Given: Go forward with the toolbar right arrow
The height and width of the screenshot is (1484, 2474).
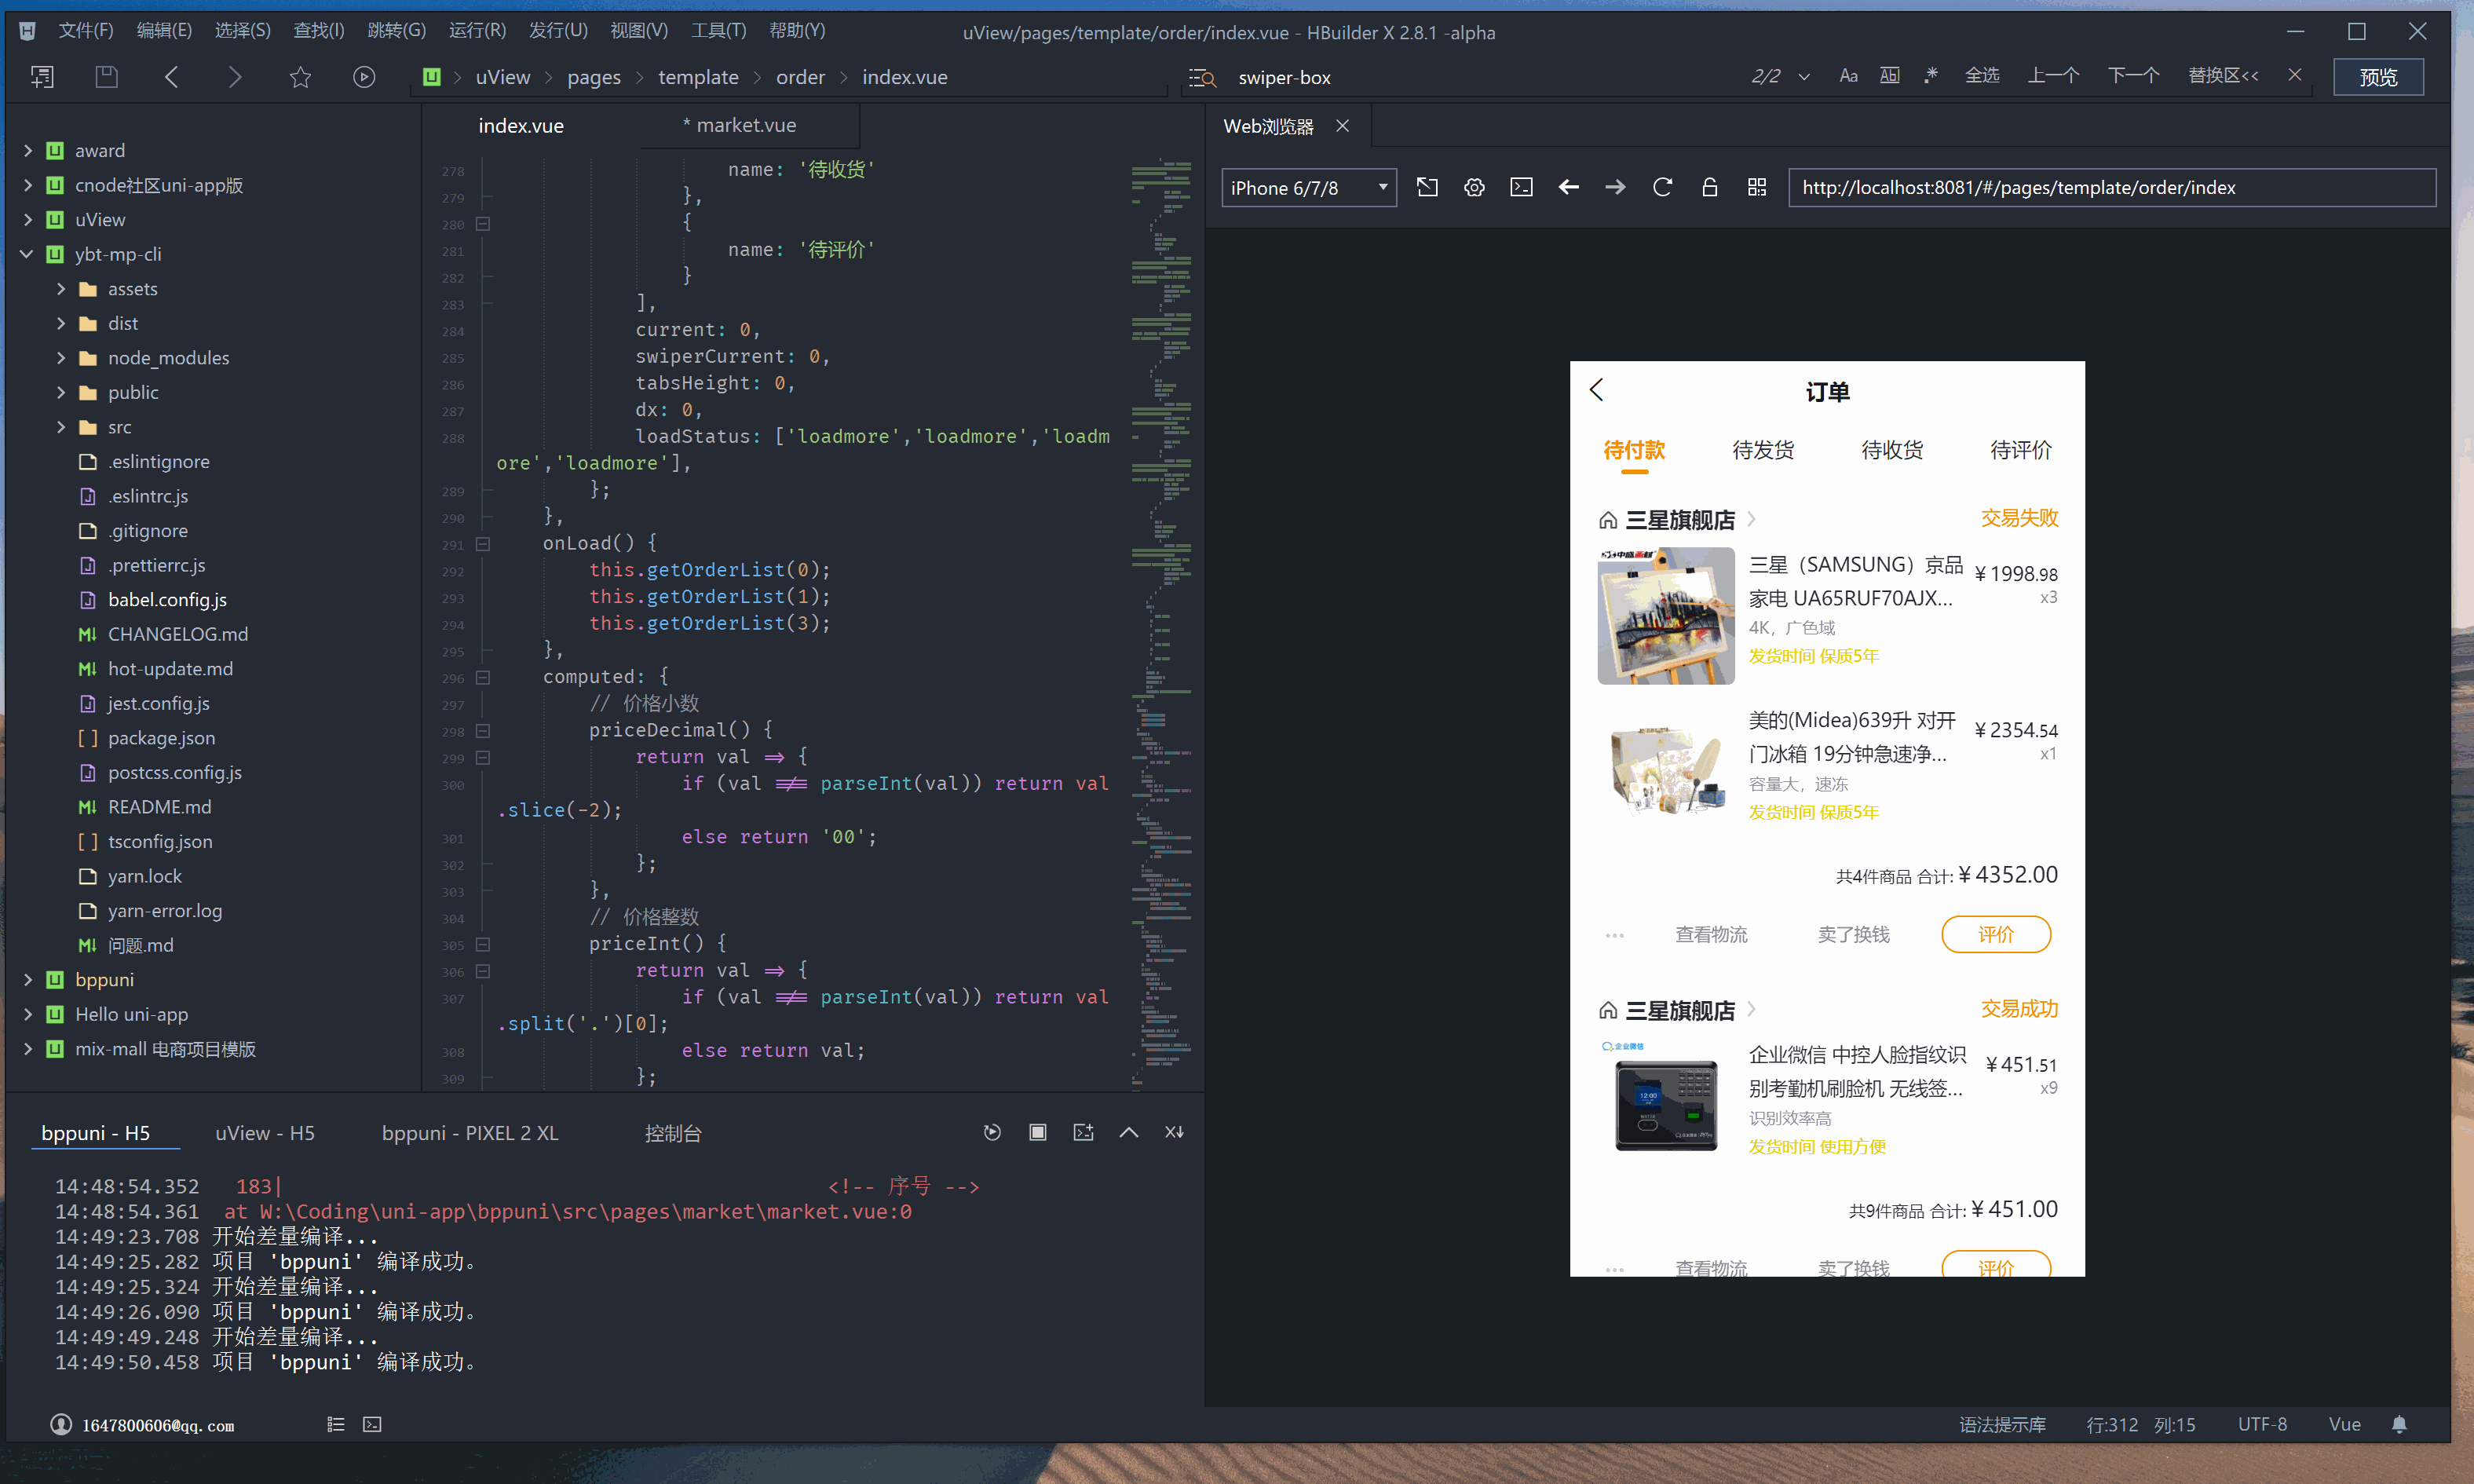Looking at the screenshot, I should click(x=235, y=77).
